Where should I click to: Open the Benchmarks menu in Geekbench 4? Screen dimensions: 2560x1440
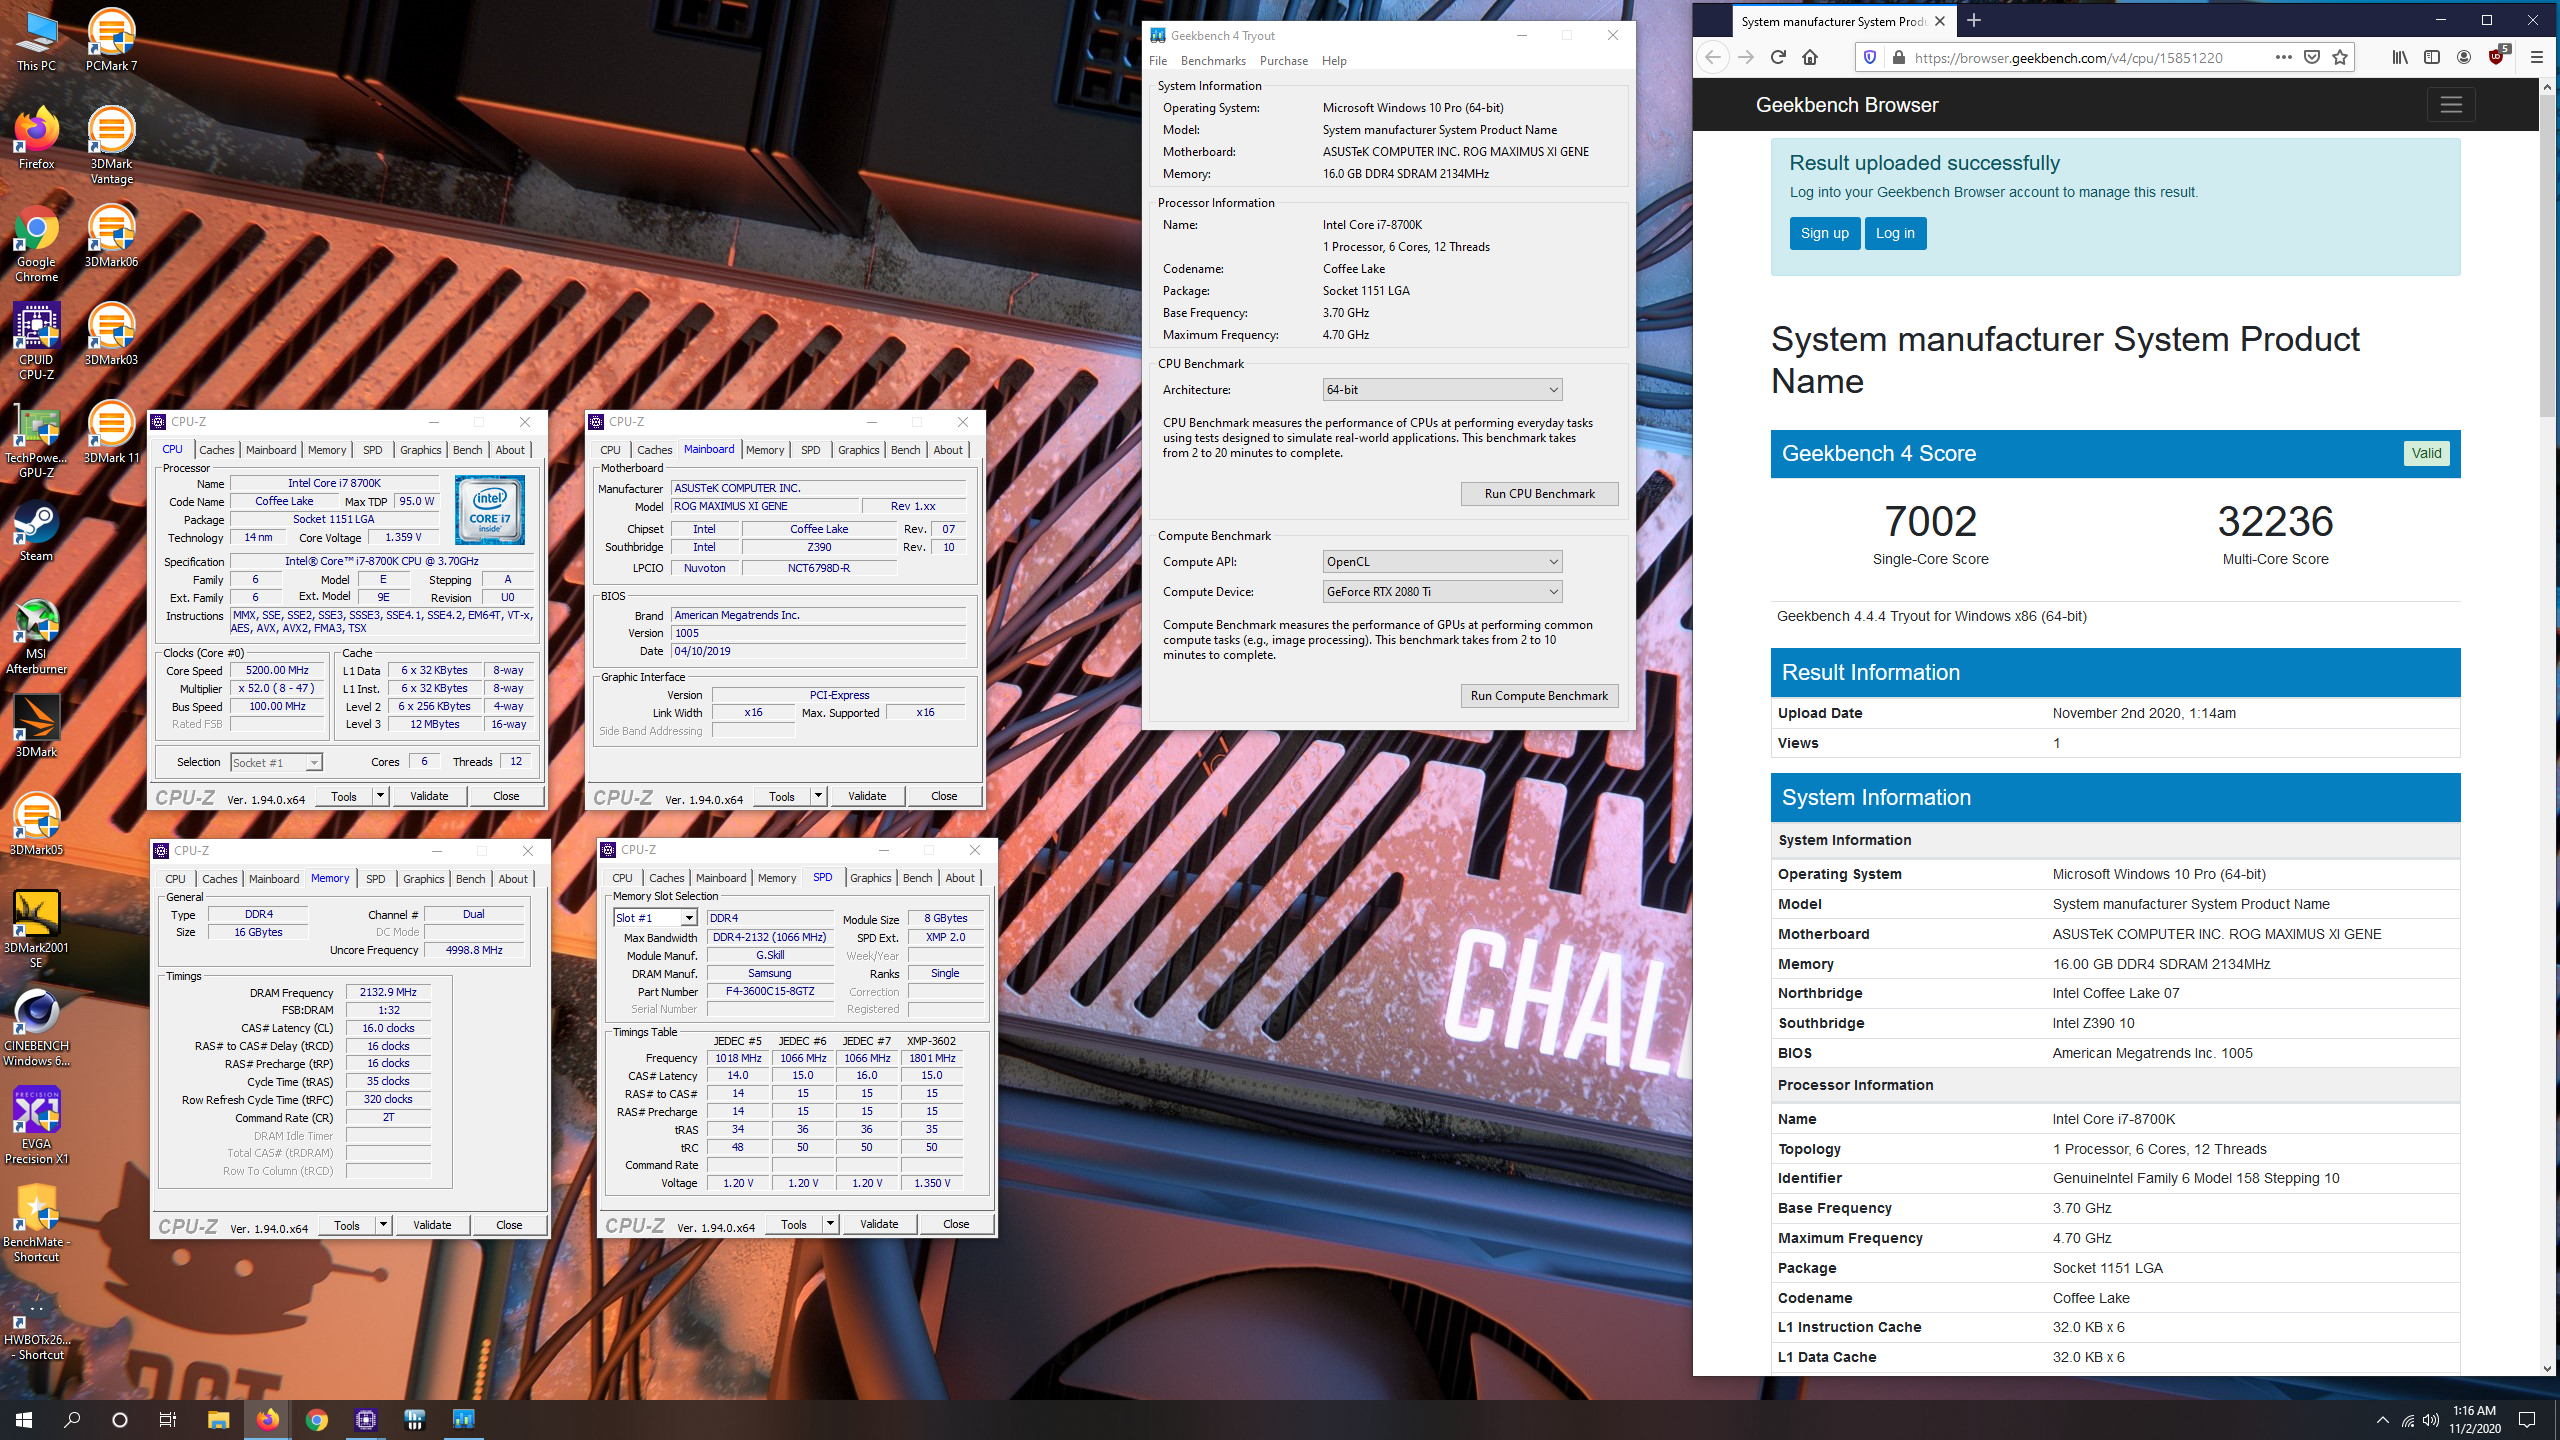(x=1213, y=61)
